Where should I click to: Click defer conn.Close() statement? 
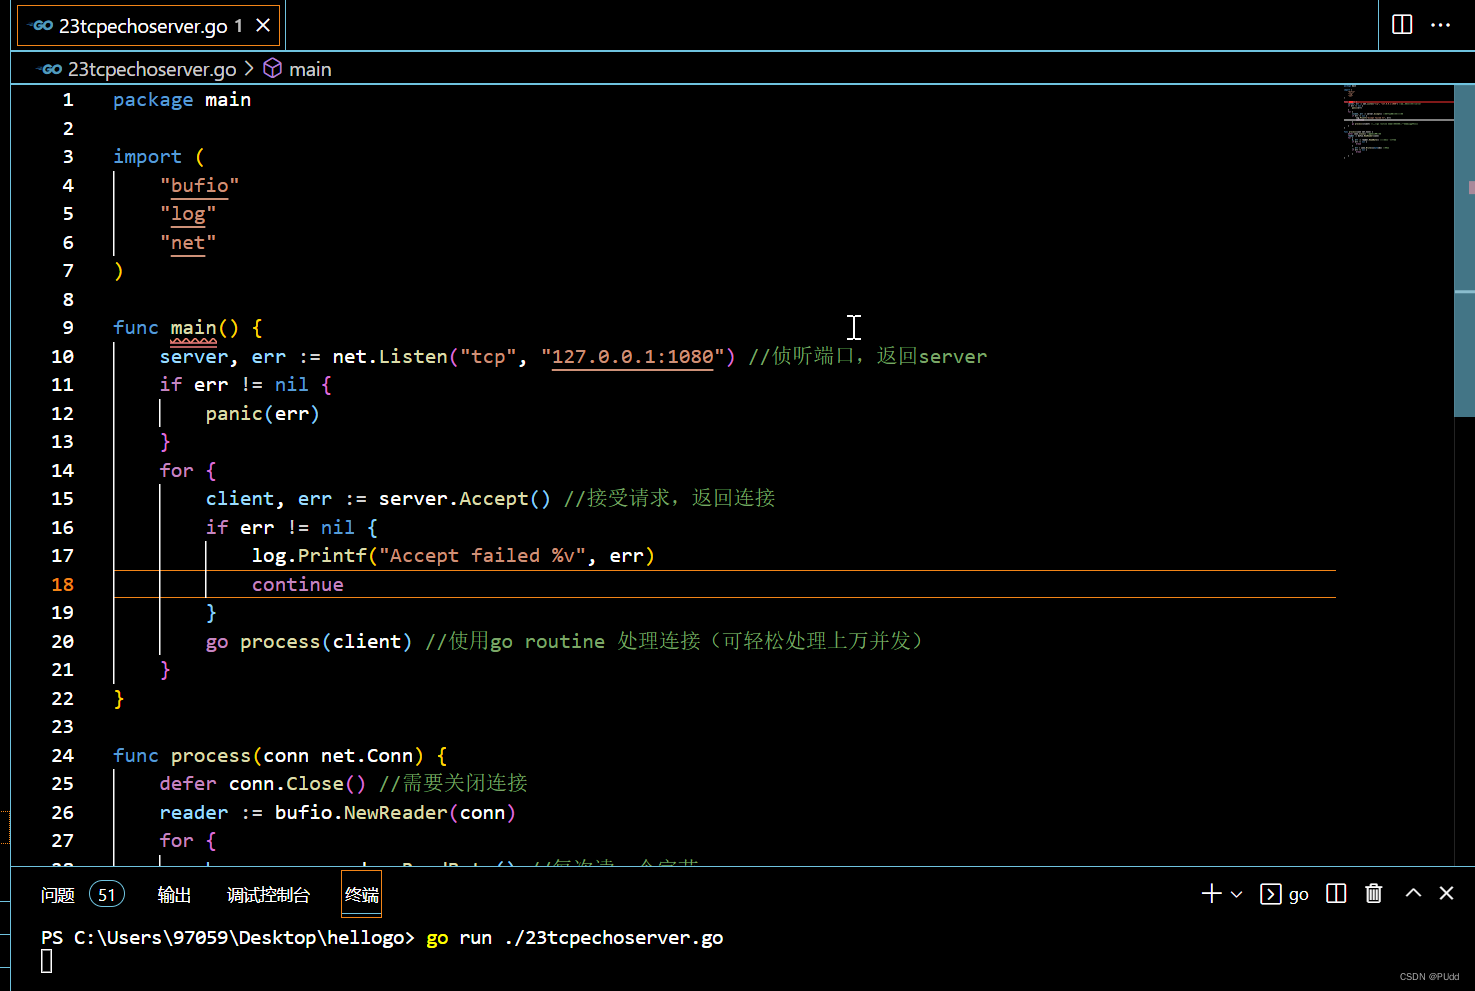point(263,784)
